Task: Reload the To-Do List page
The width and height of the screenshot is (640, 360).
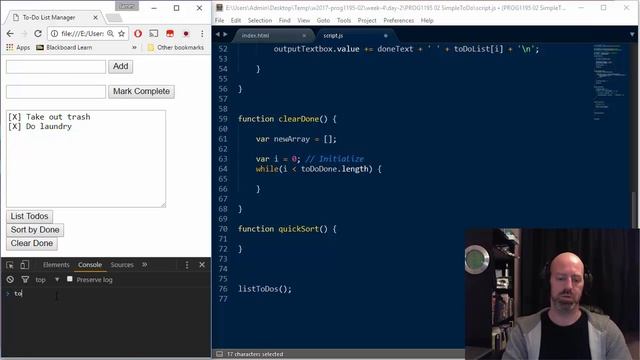Action: point(38,33)
